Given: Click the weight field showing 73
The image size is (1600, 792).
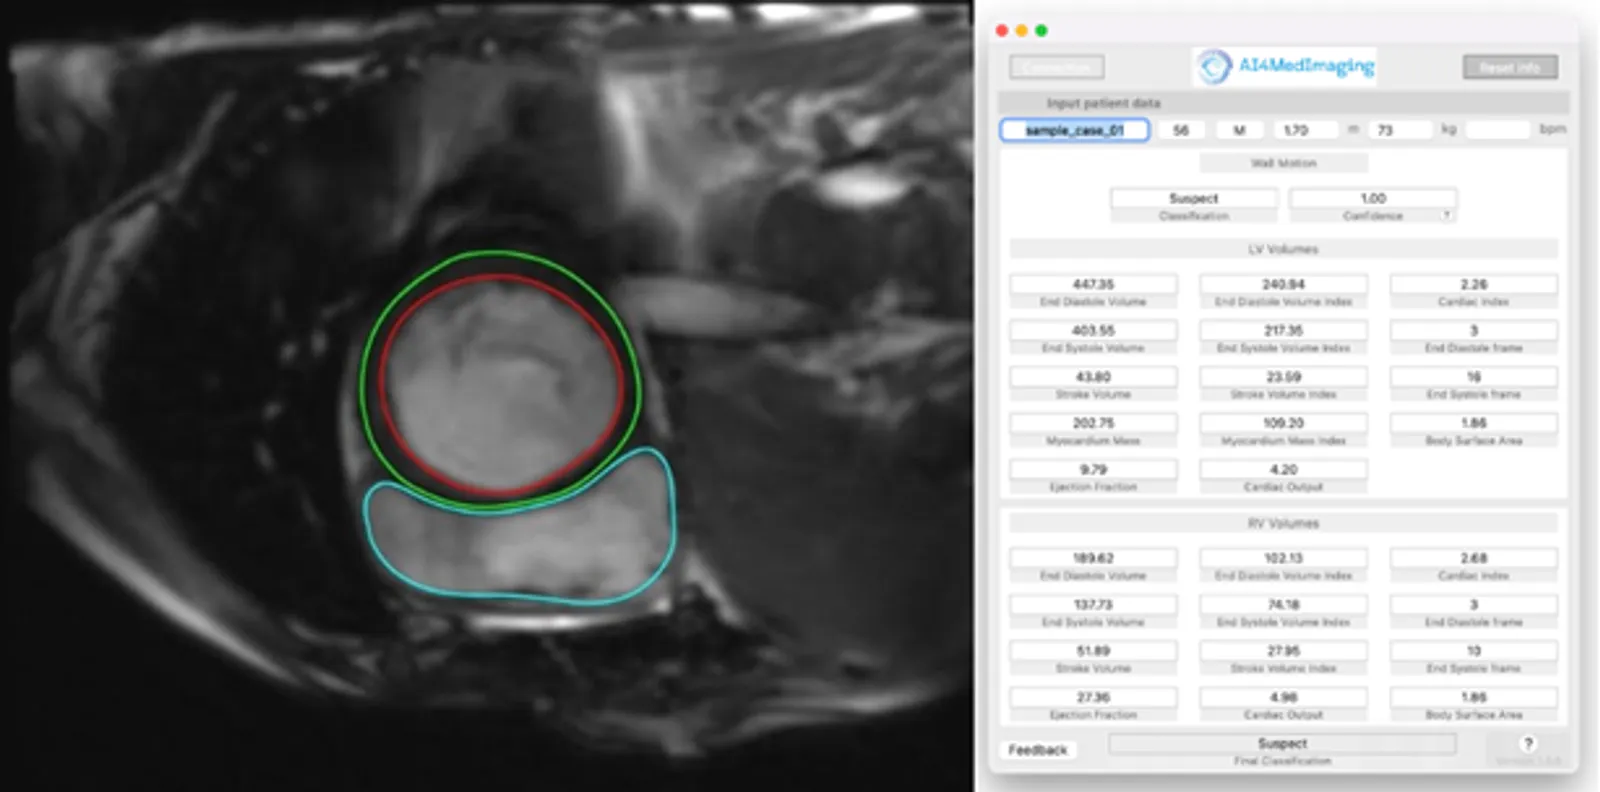Looking at the screenshot, I should [1400, 130].
